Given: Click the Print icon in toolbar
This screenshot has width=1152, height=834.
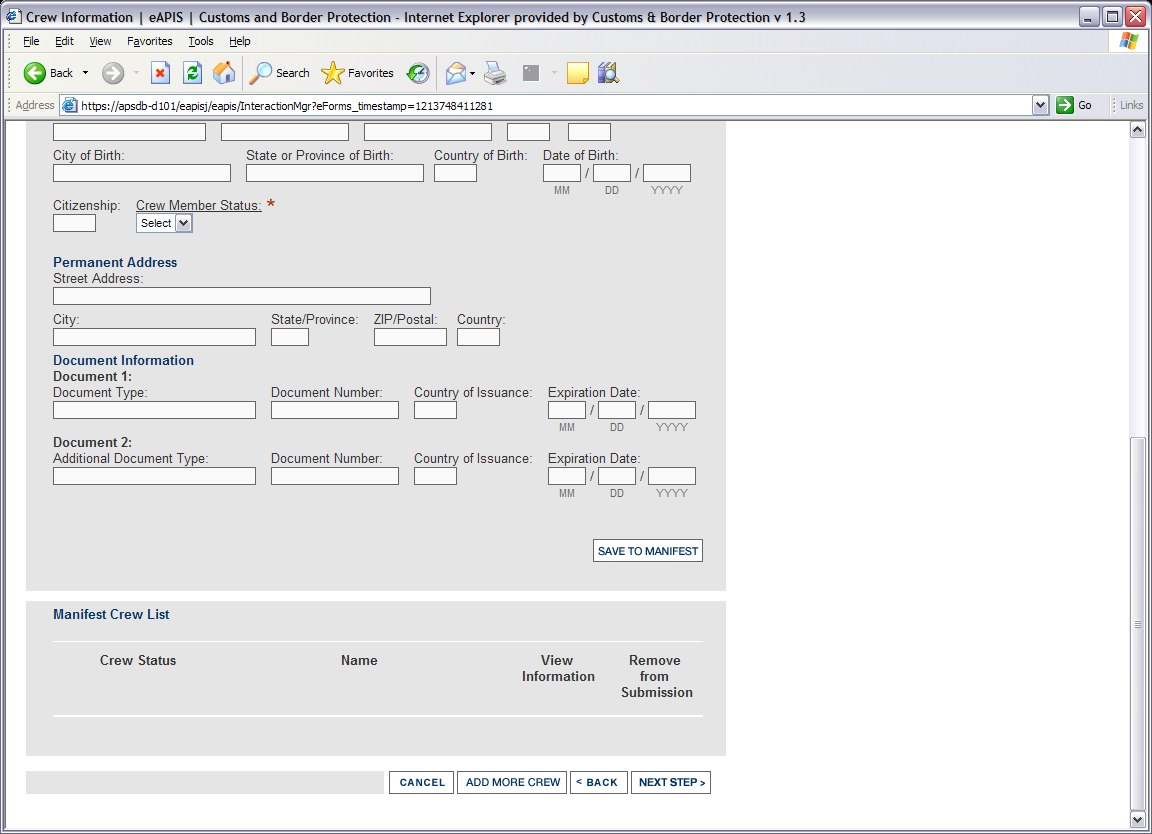Looking at the screenshot, I should click(495, 73).
